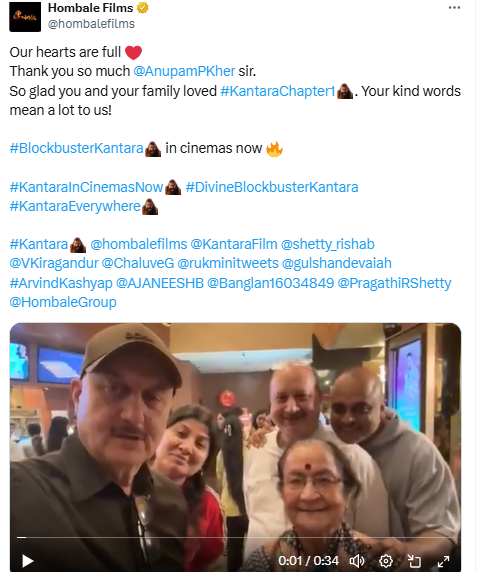Viewport: 480px width, 572px height.
Task: Open the @rukminitweets mention
Action: [x=228, y=263]
